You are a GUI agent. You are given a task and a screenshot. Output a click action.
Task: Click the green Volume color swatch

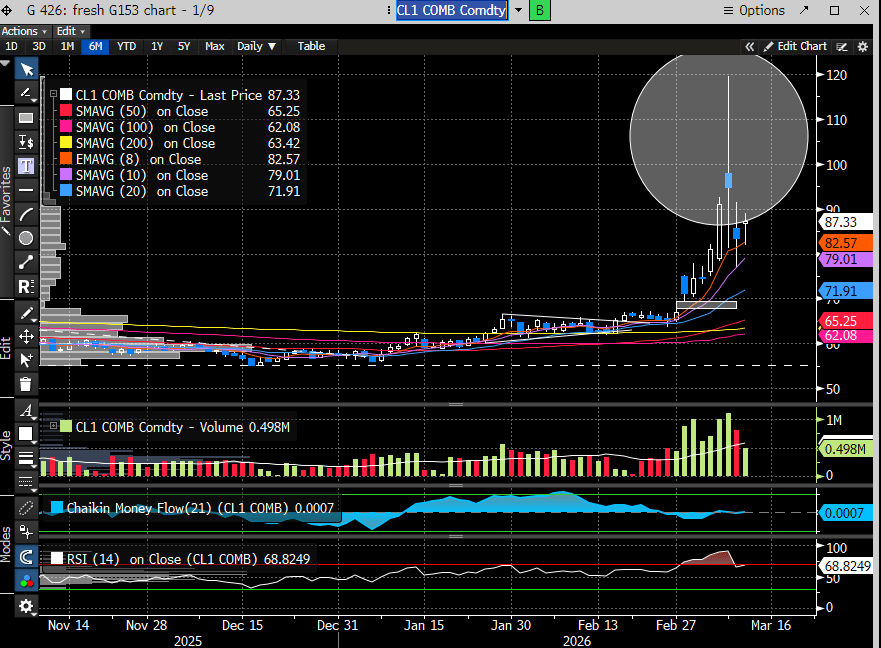tap(66, 427)
